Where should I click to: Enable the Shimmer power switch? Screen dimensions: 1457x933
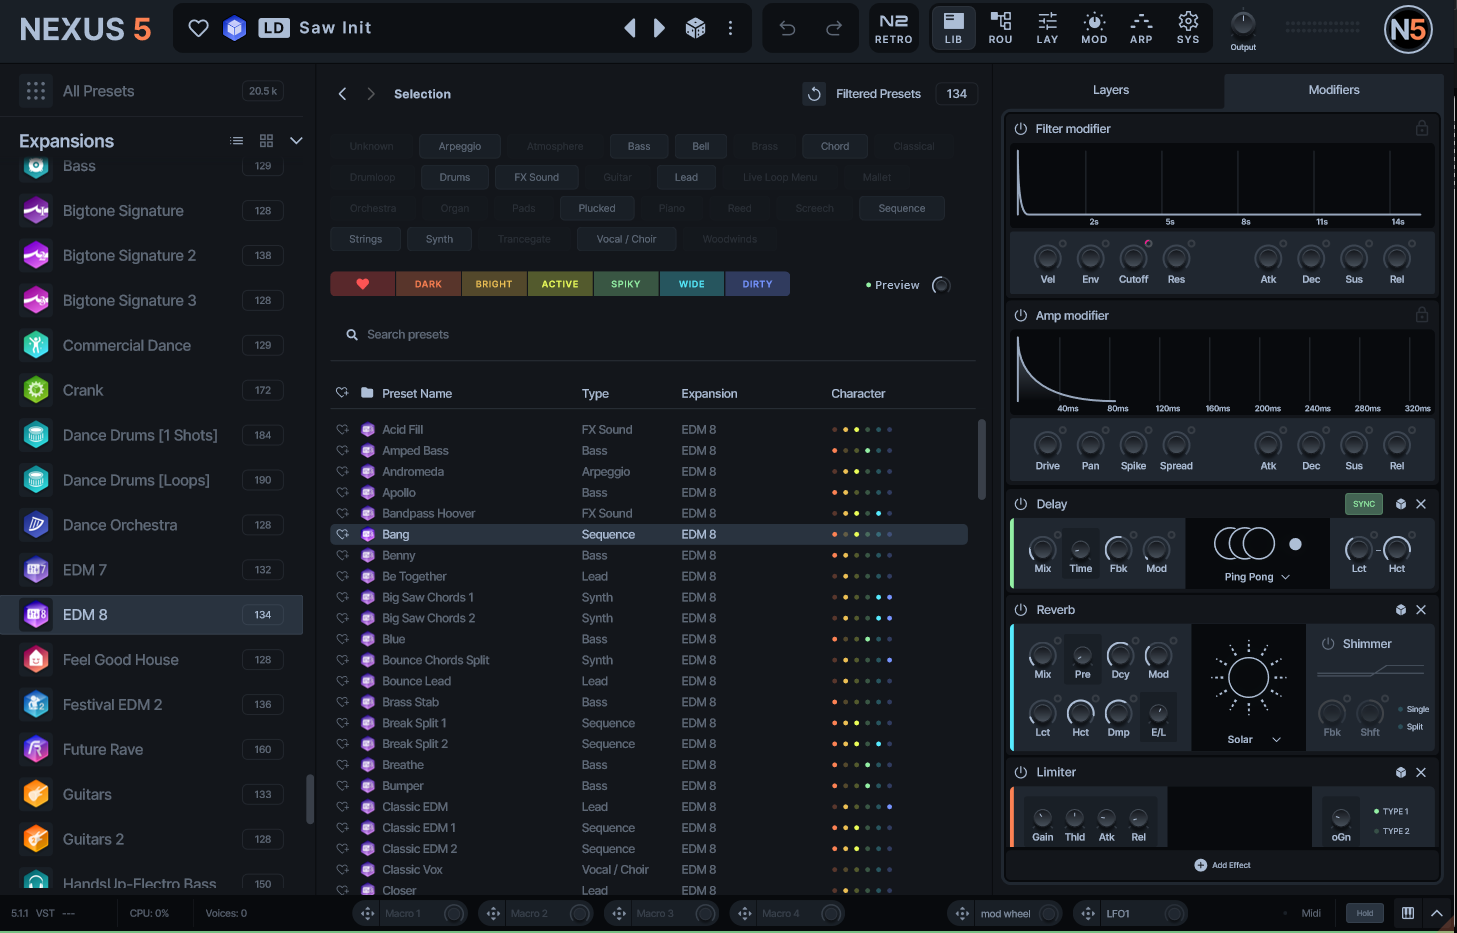click(x=1328, y=644)
